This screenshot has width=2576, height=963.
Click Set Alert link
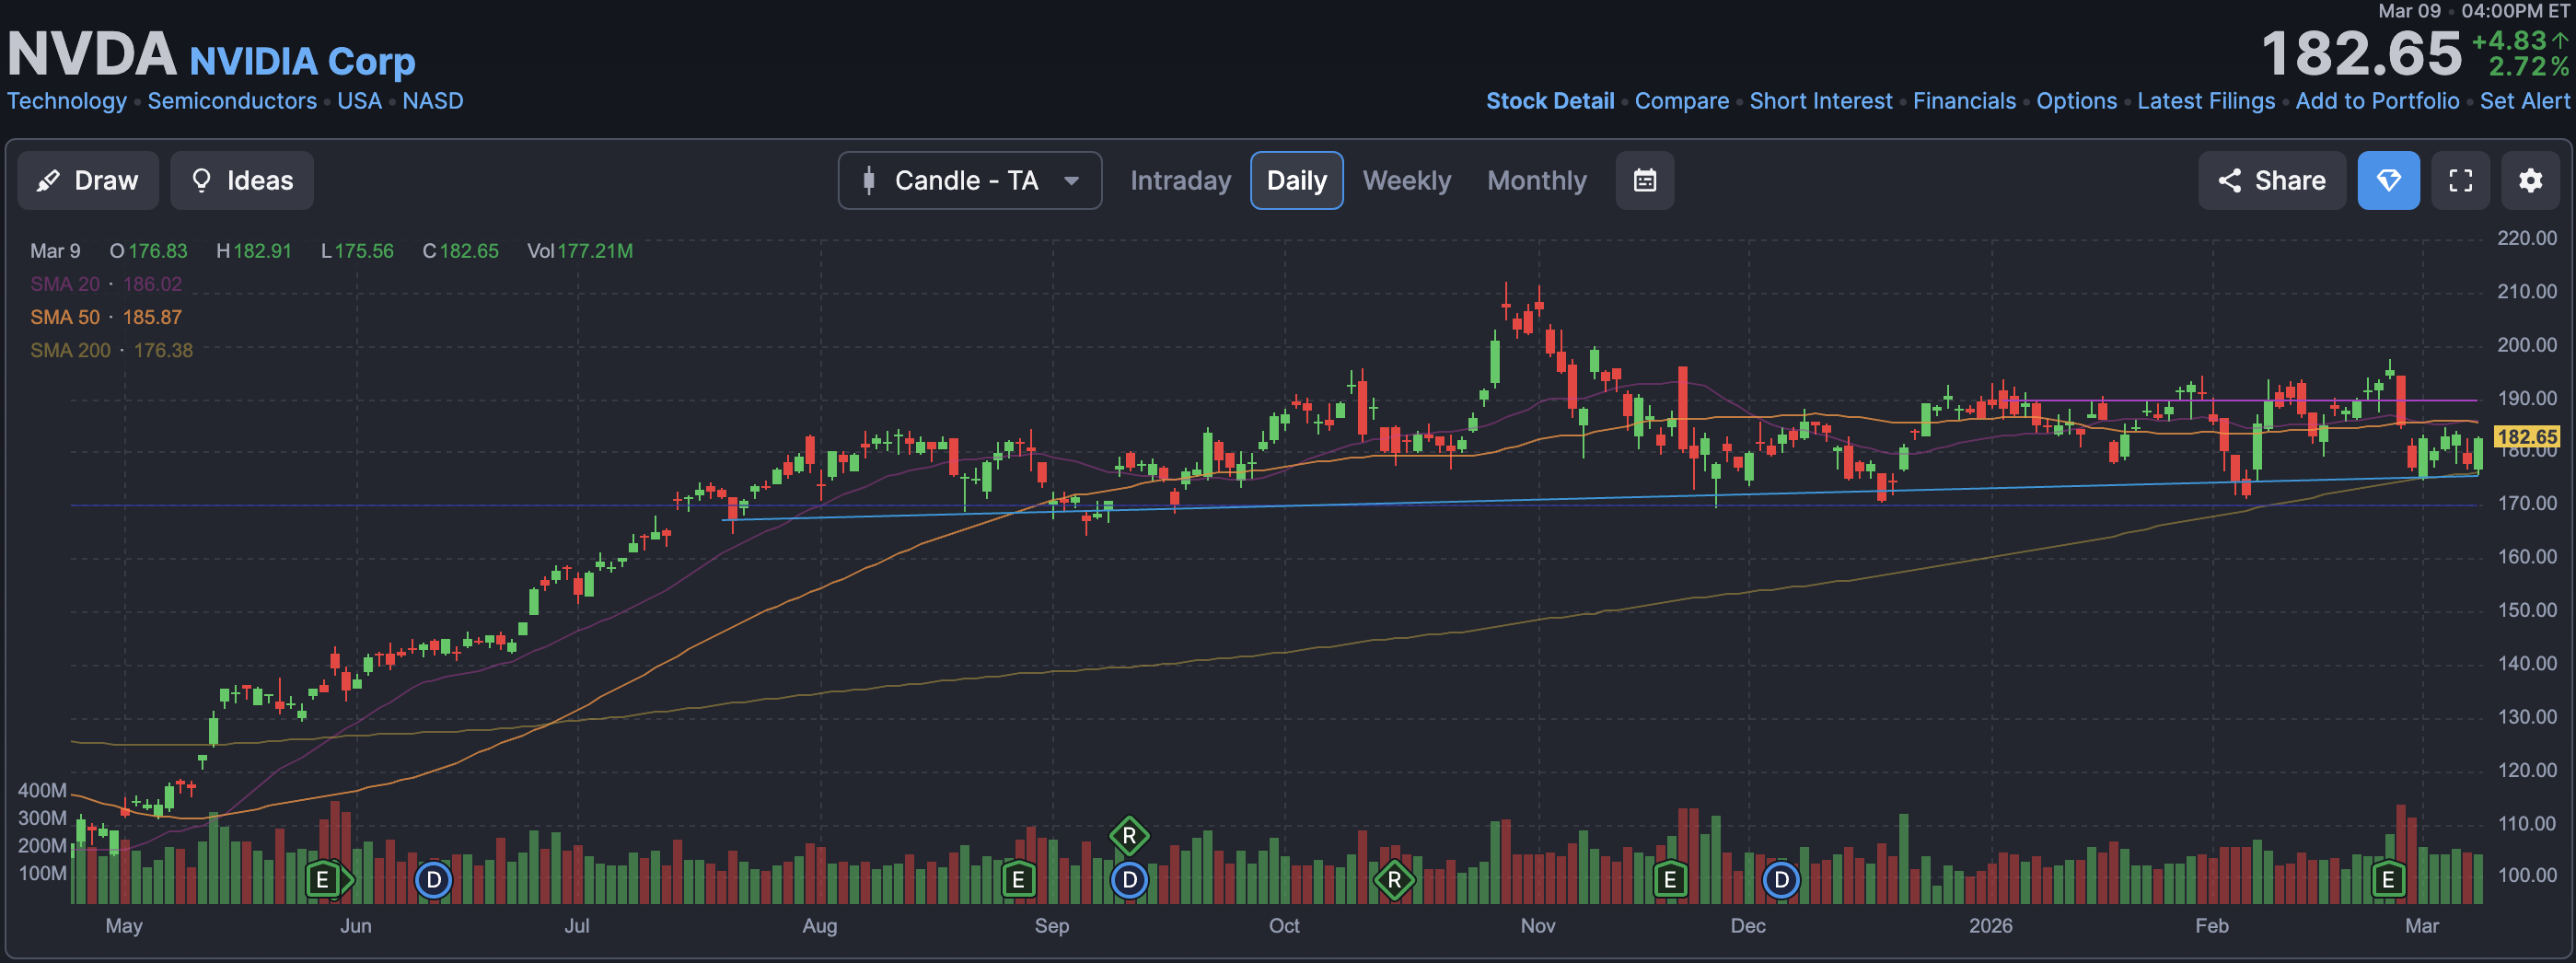click(x=2524, y=101)
